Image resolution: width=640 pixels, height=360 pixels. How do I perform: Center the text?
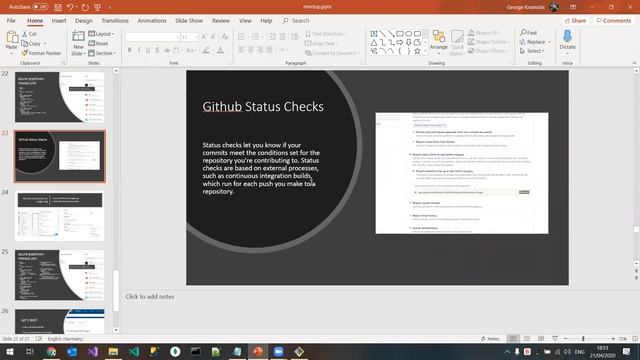(251, 50)
